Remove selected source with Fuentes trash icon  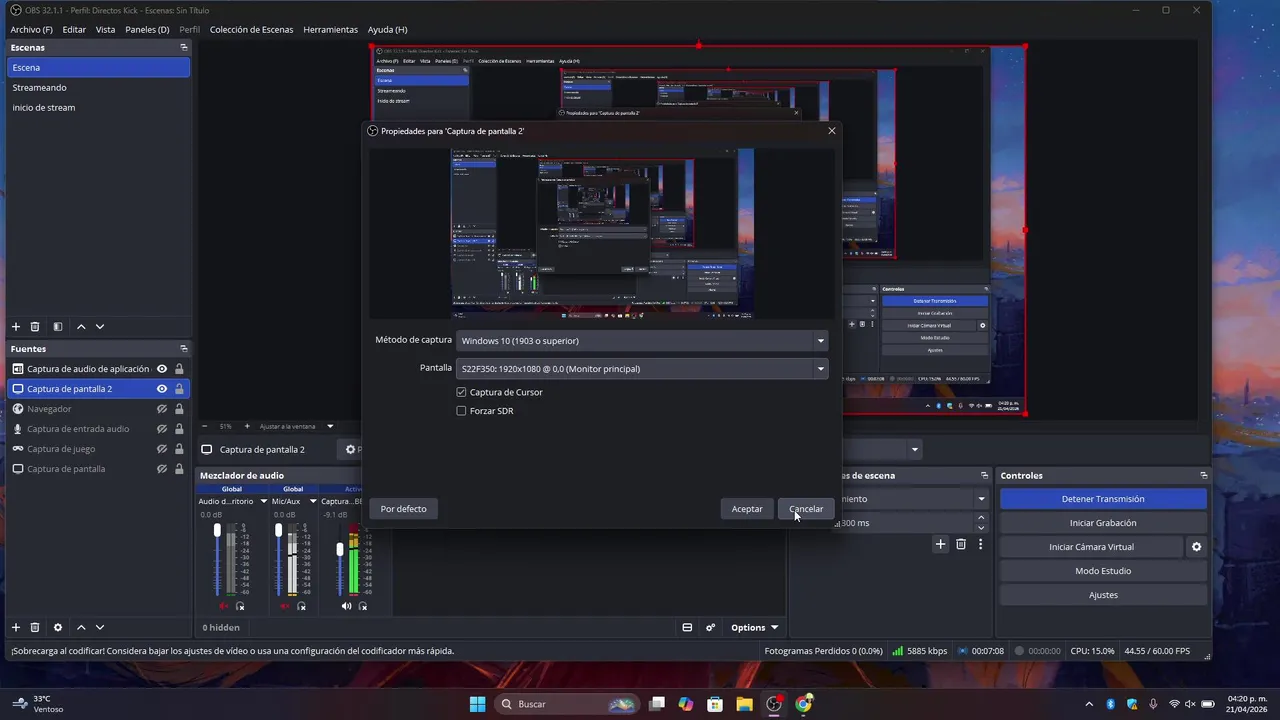click(x=35, y=627)
